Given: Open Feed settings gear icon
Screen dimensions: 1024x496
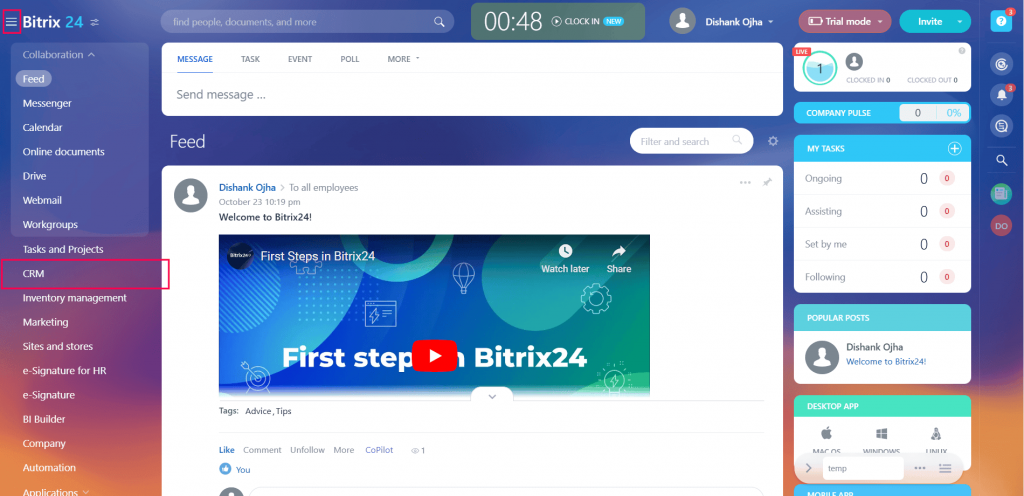Looking at the screenshot, I should (x=773, y=141).
